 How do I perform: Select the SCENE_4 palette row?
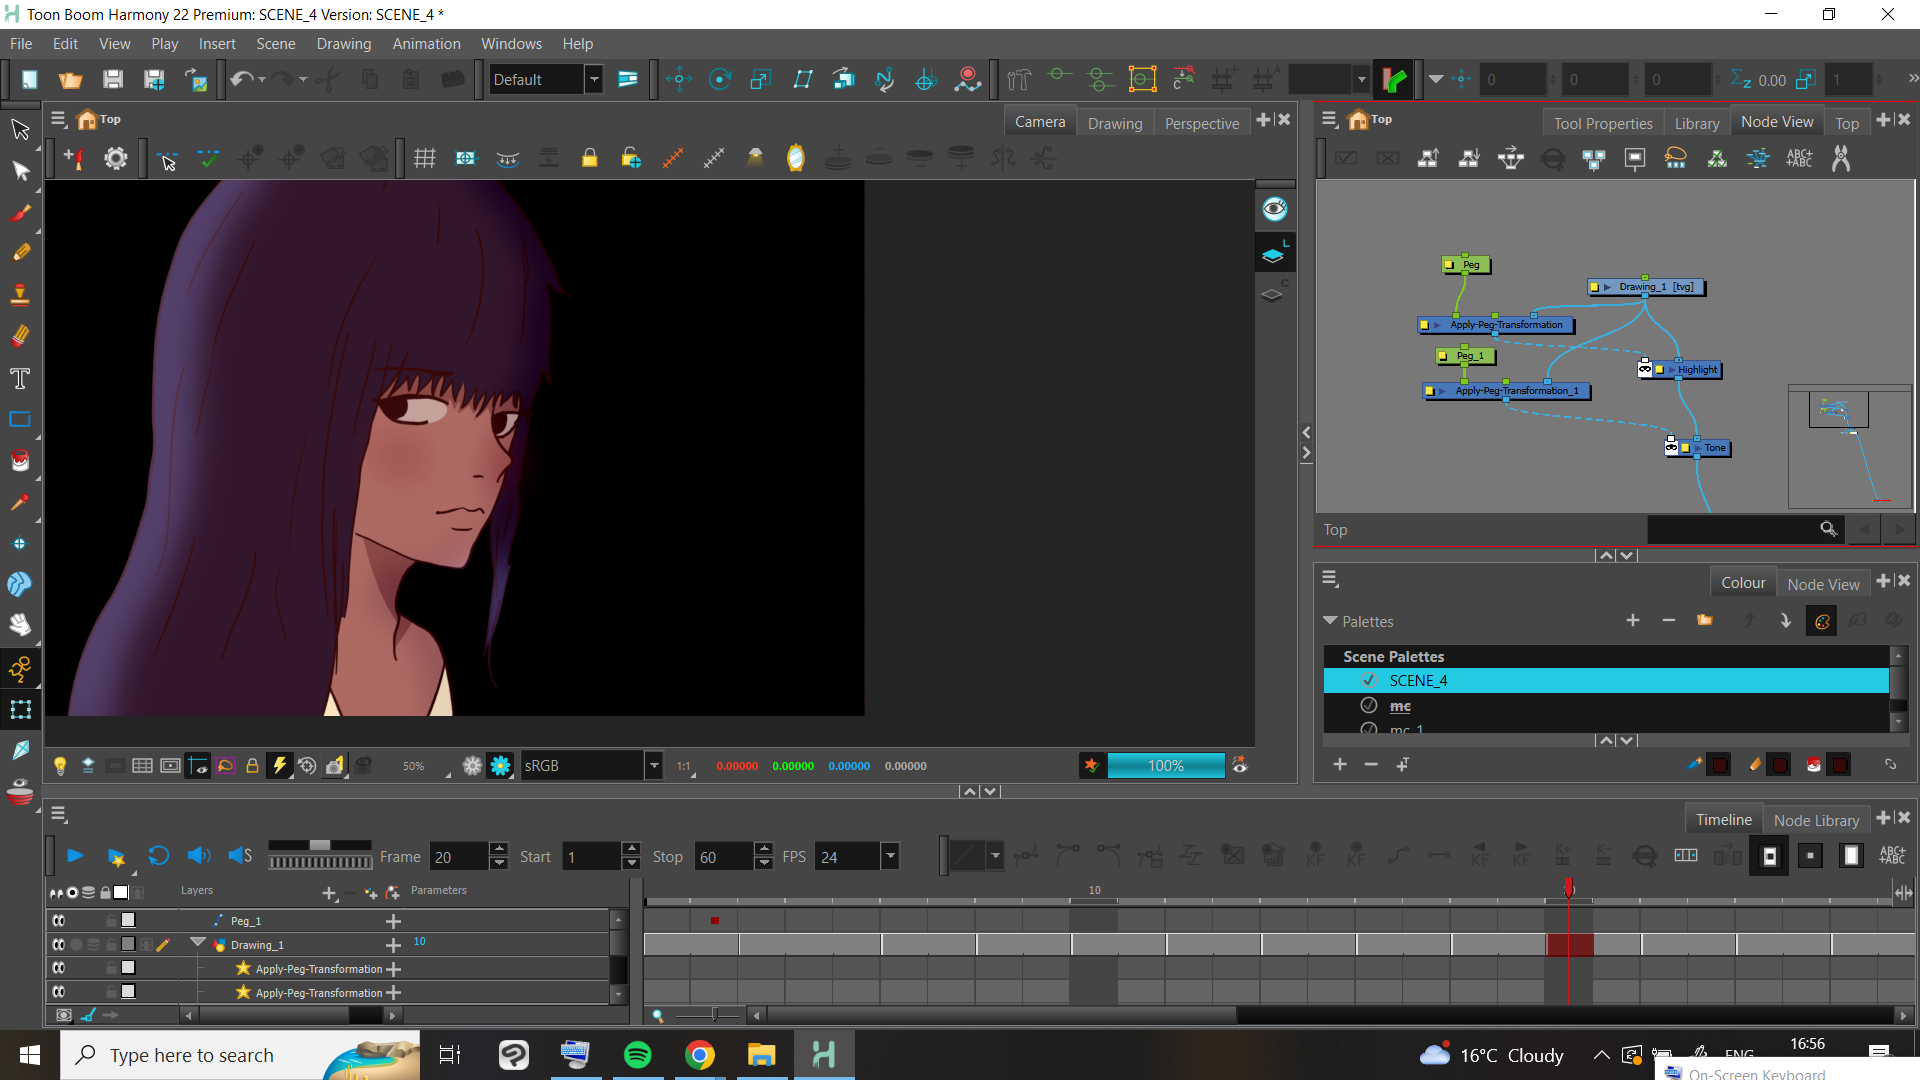(x=1606, y=681)
